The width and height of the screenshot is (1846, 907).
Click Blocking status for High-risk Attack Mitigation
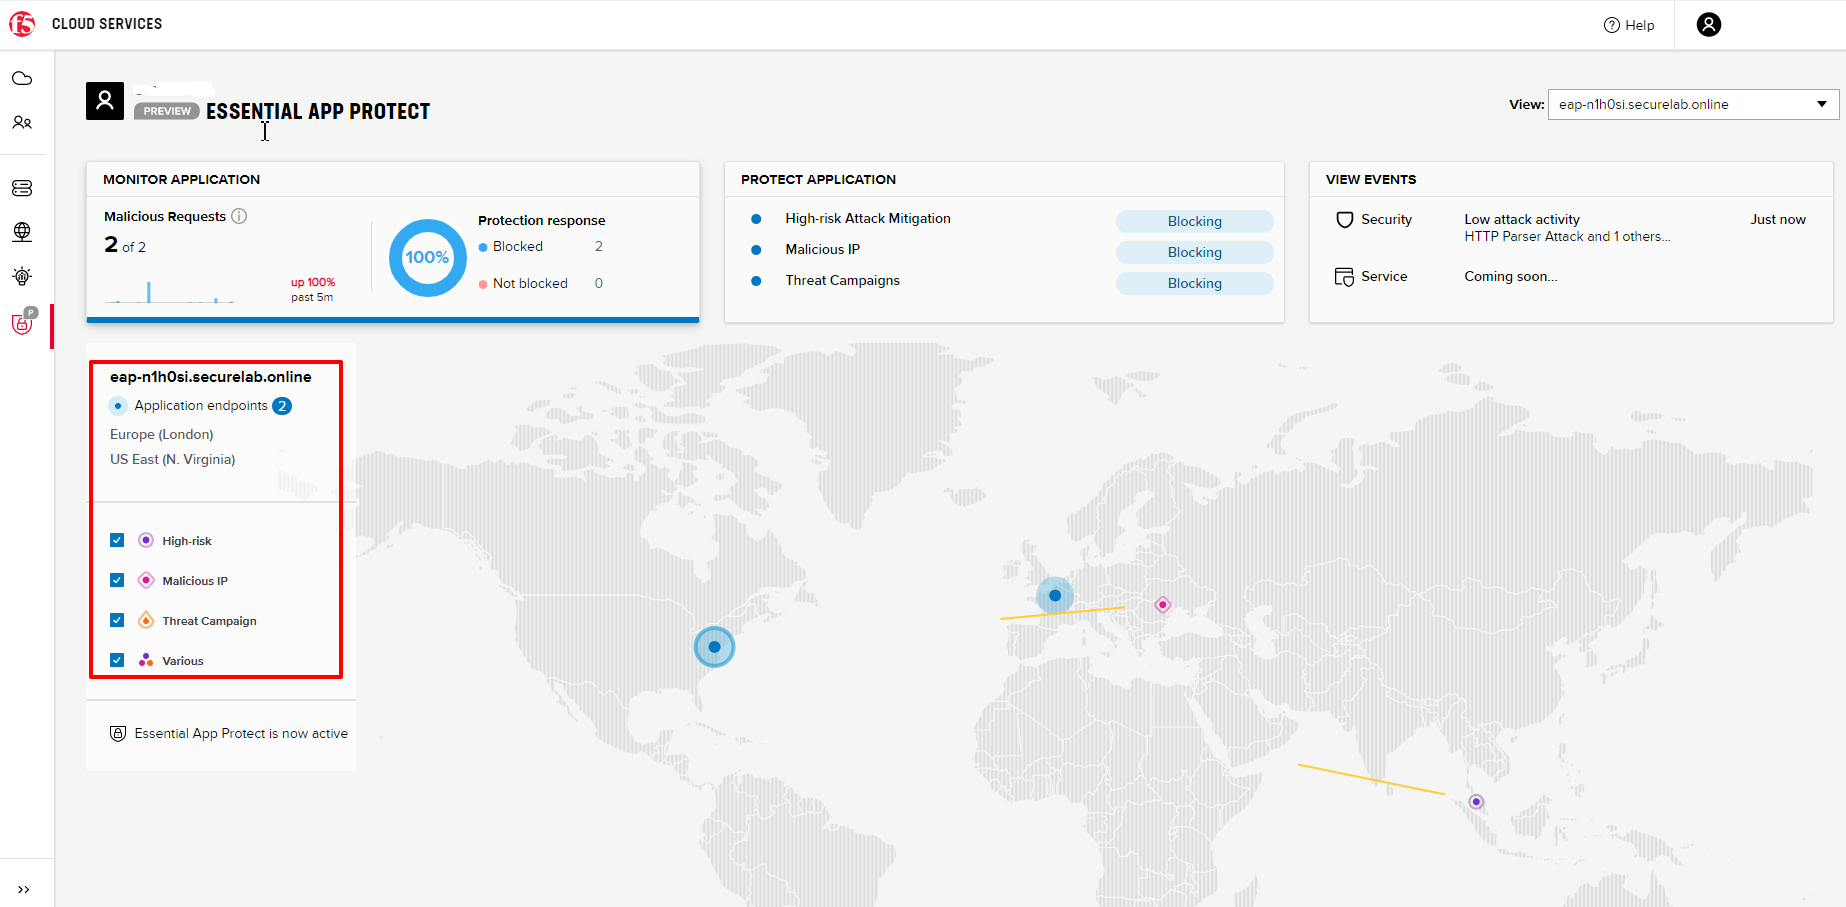coord(1195,221)
